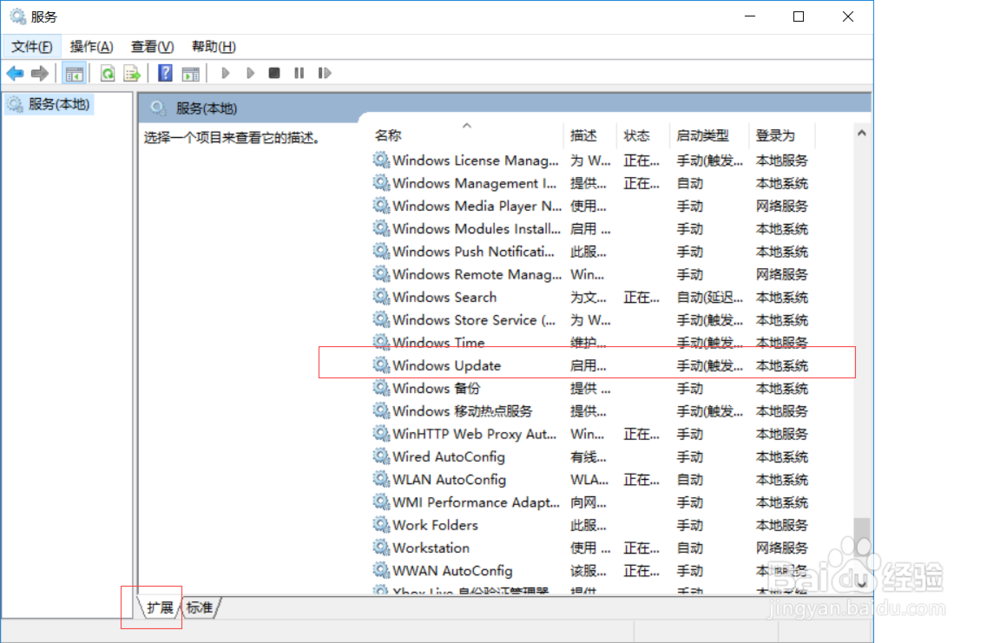The height and width of the screenshot is (643, 1000).
Task: Click the Back arrow toolbar icon
Action: [15, 73]
